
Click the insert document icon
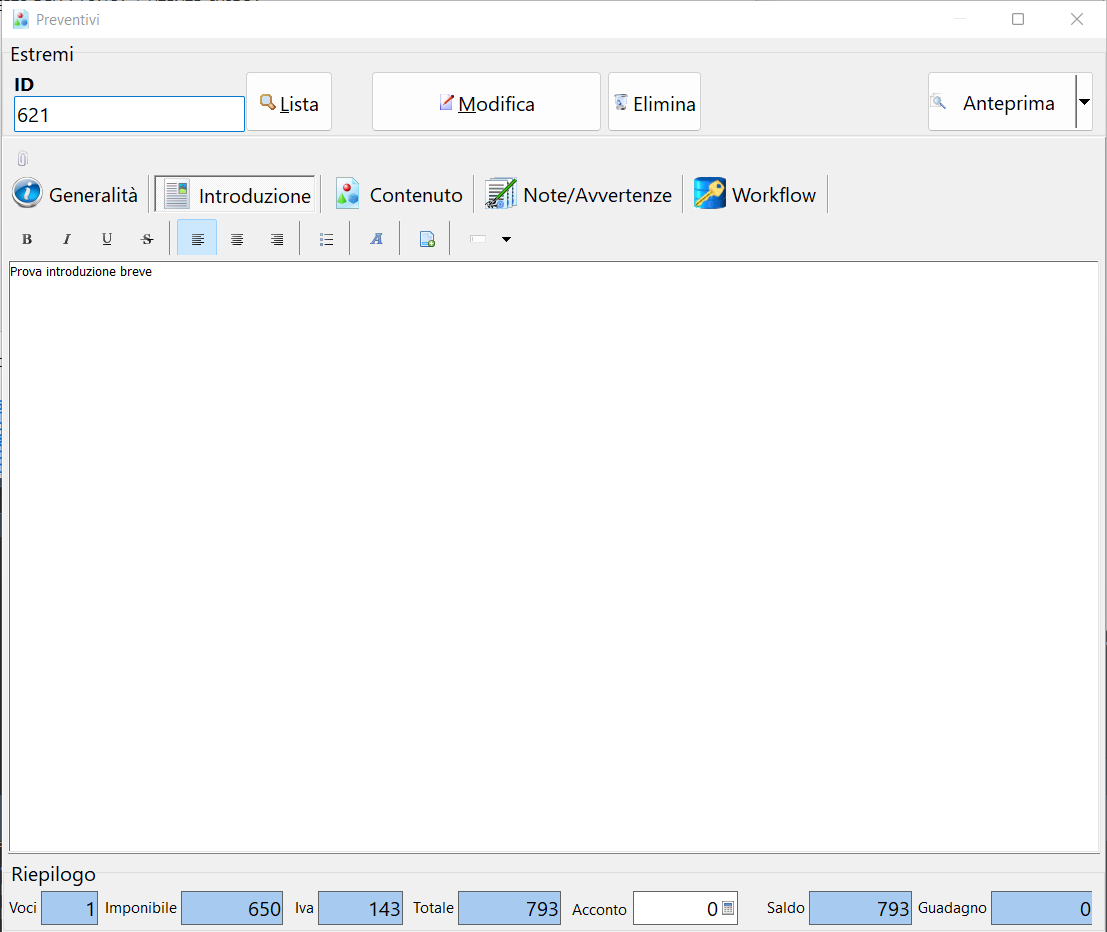[x=426, y=239]
